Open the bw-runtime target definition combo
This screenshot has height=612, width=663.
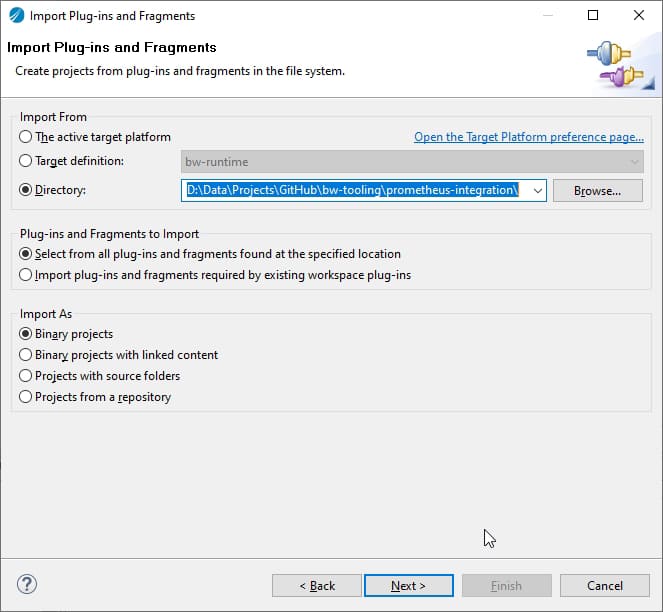point(412,161)
